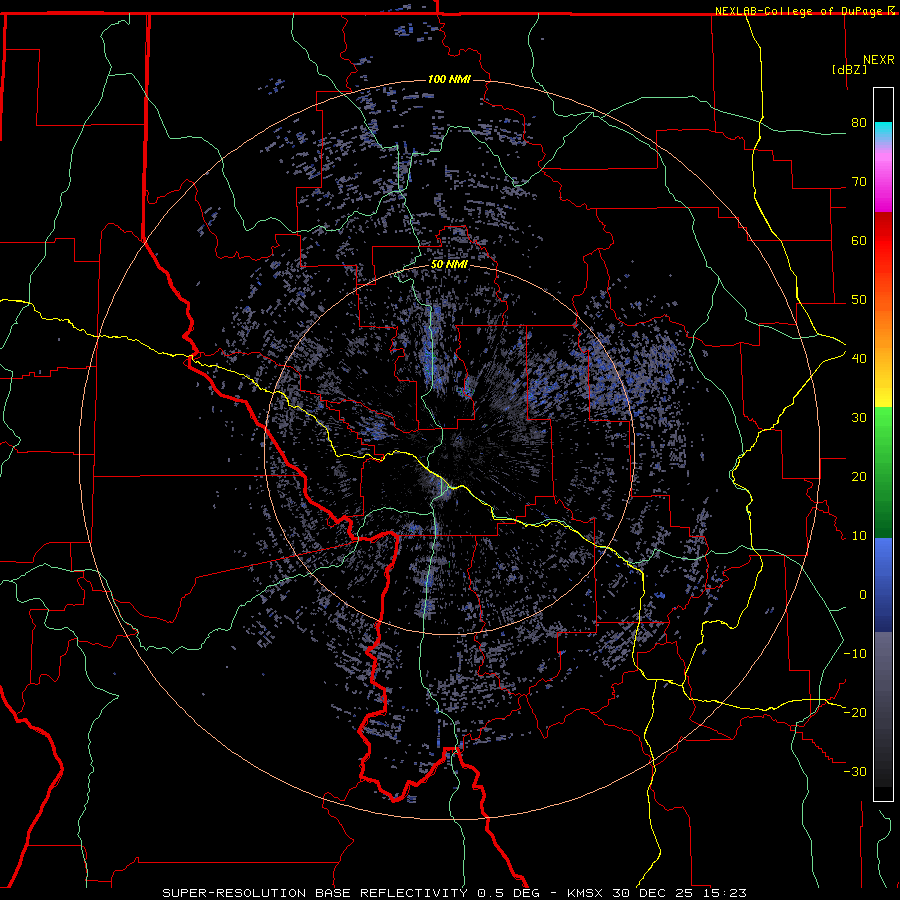Click the [dBZ] units label
This screenshot has width=900, height=900.
click(849, 69)
